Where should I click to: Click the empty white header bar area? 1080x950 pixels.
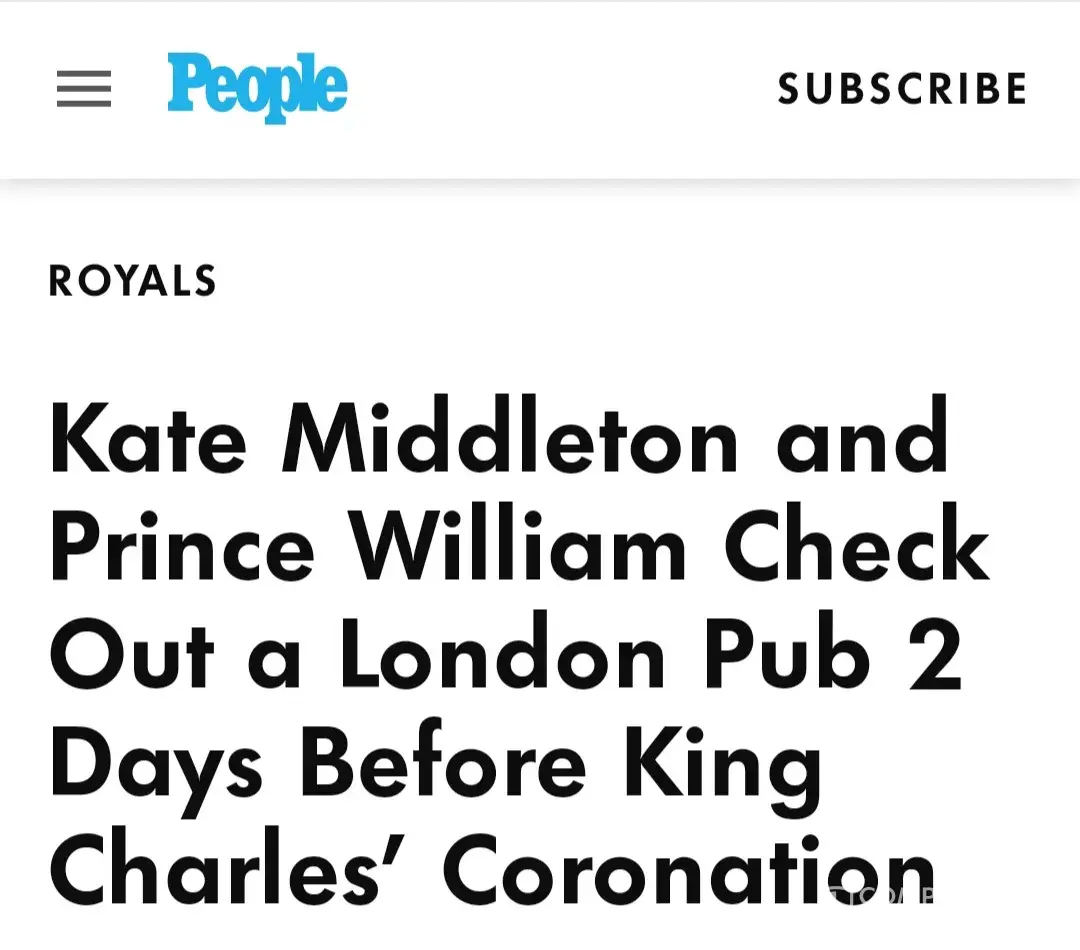(560, 90)
